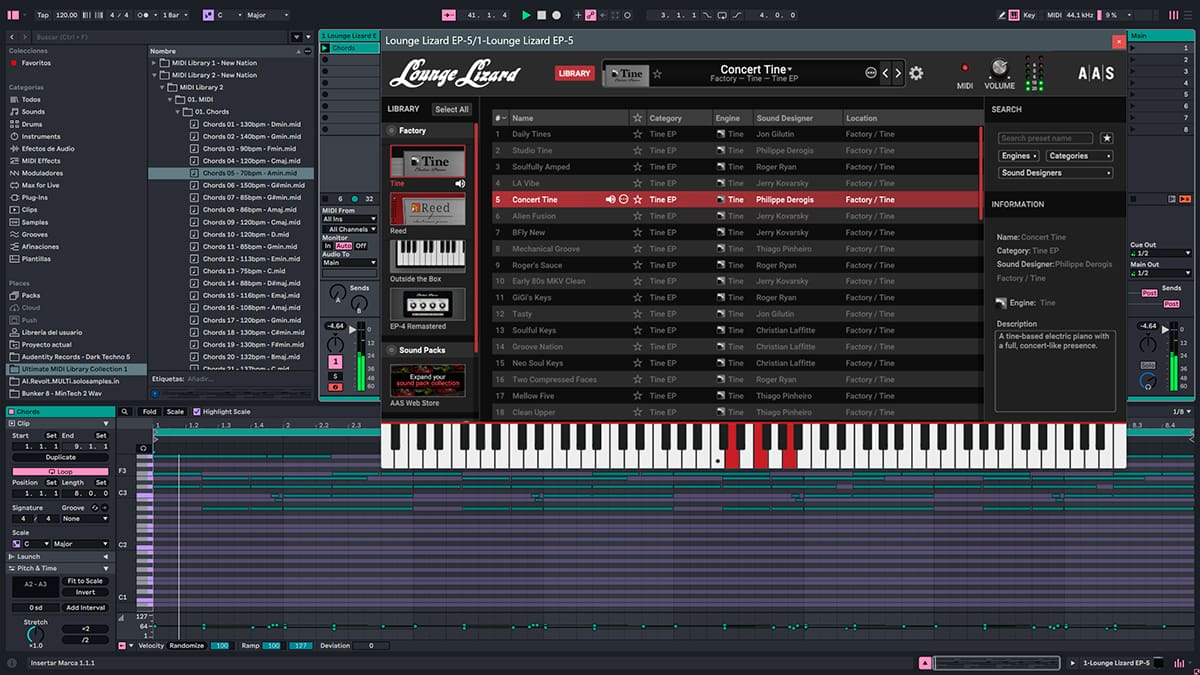
Task: Toggle the Highlight Scale checkbox
Action: [197, 412]
